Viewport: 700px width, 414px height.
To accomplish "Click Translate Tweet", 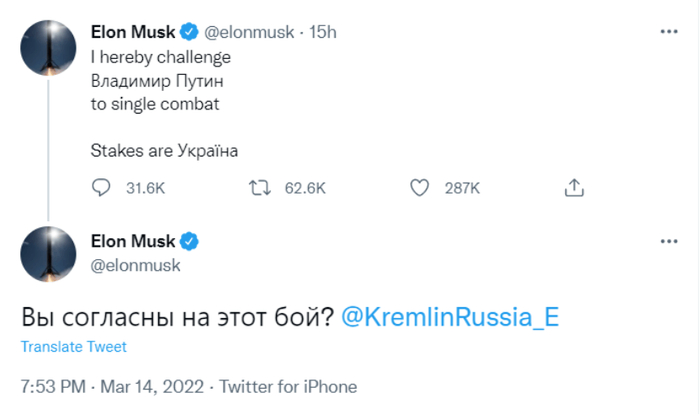I will coord(74,347).
